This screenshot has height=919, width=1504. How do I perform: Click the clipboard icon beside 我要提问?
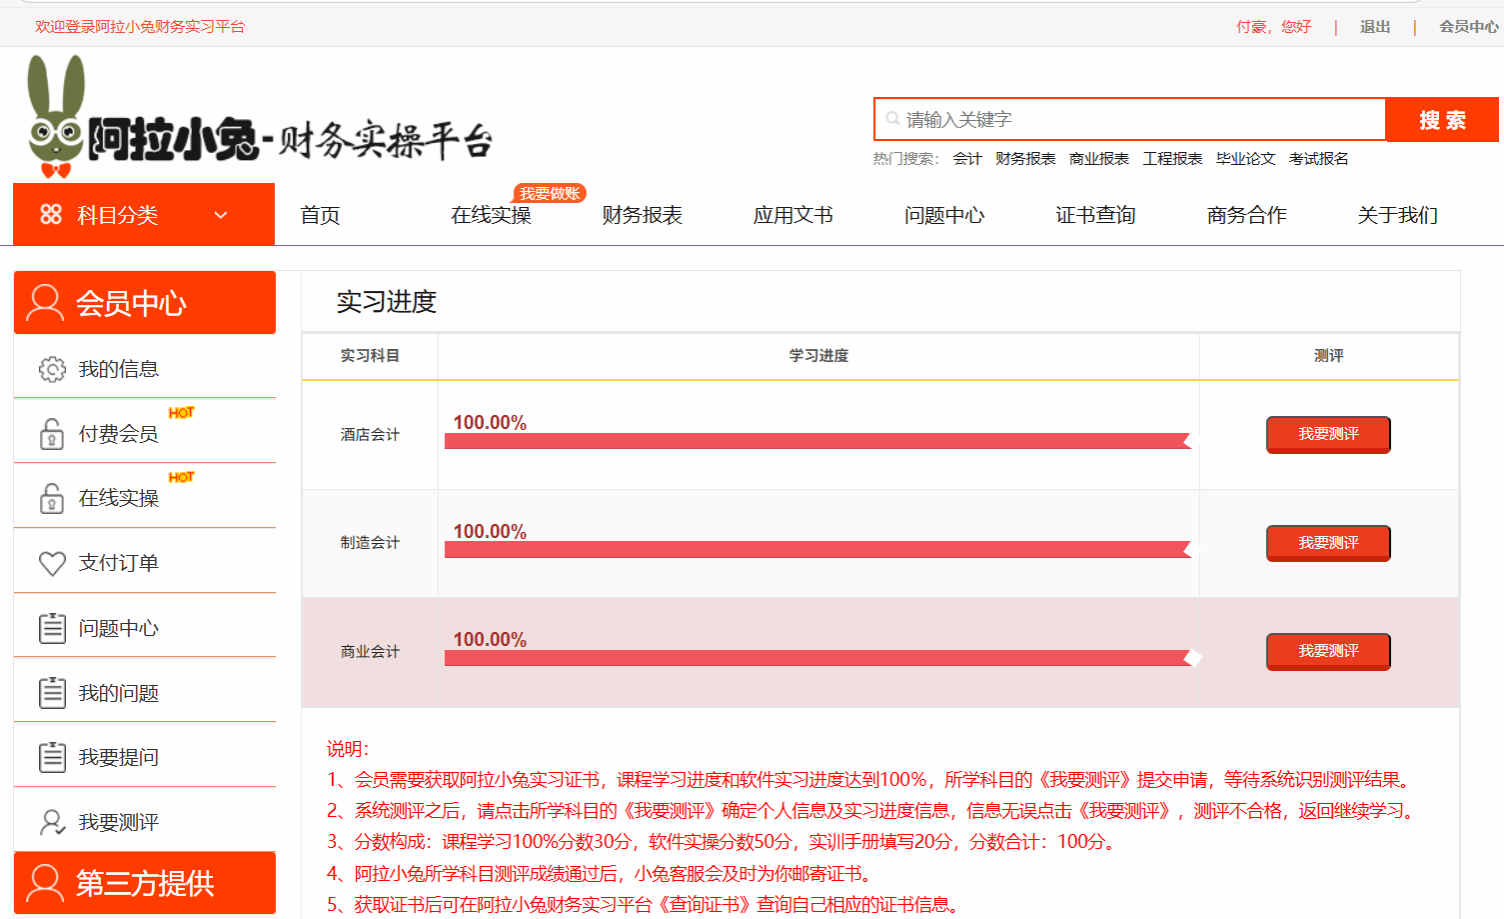(52, 757)
